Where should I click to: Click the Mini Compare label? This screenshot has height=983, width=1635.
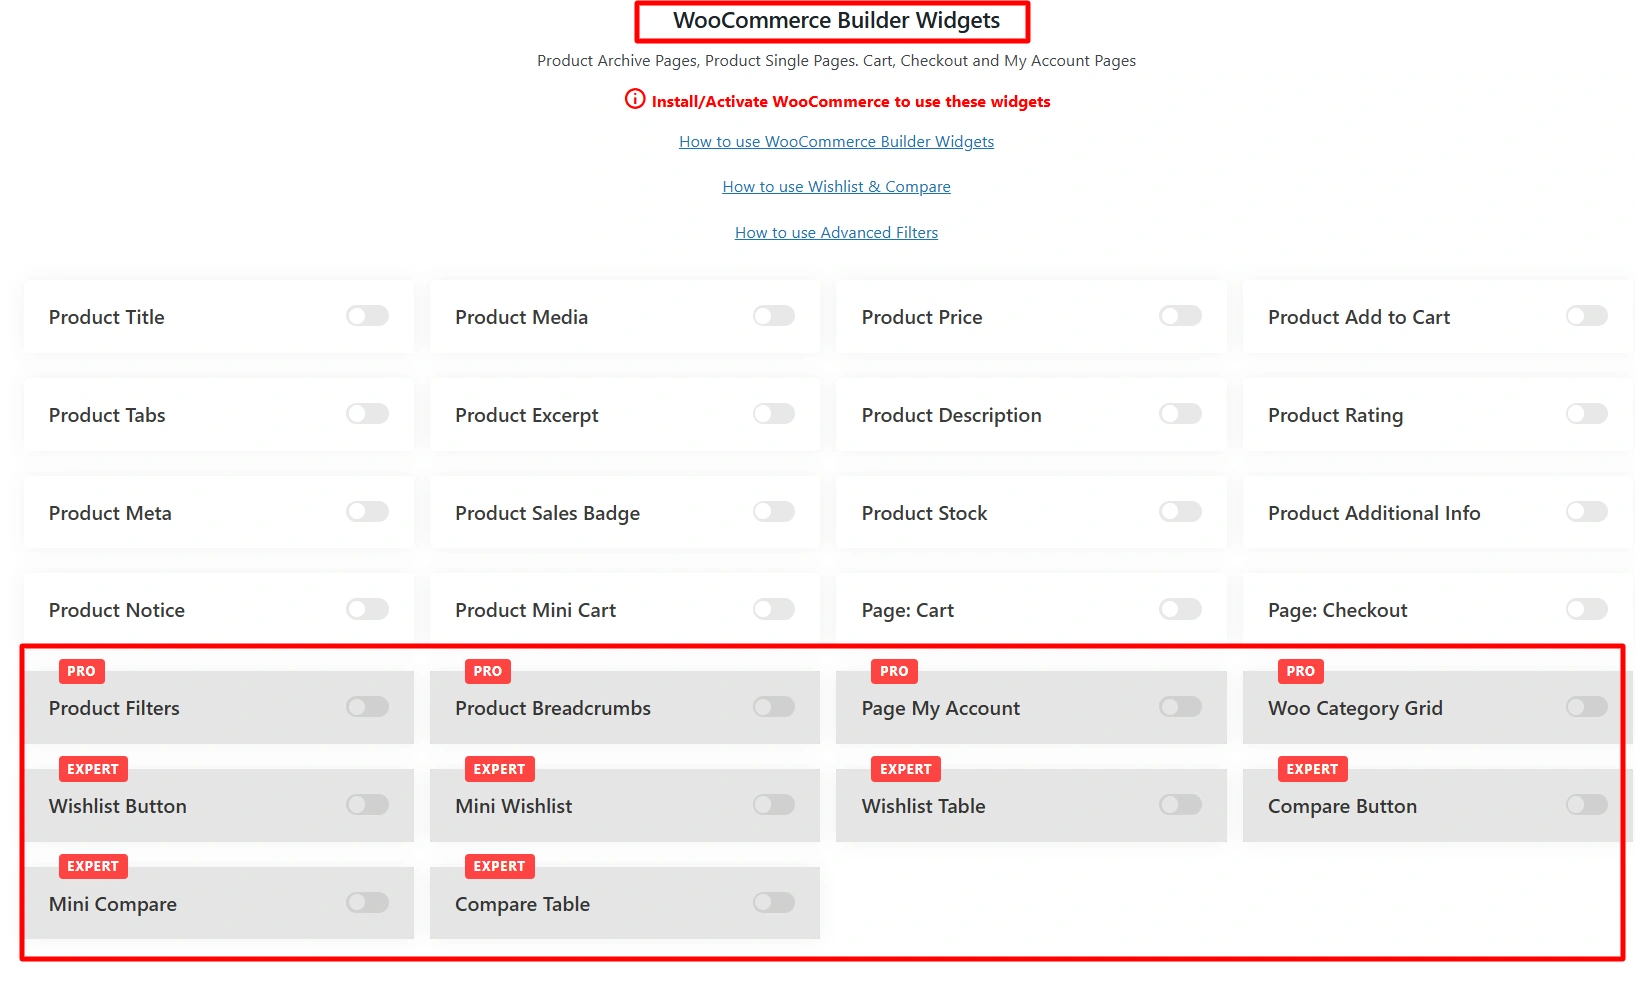(x=113, y=905)
